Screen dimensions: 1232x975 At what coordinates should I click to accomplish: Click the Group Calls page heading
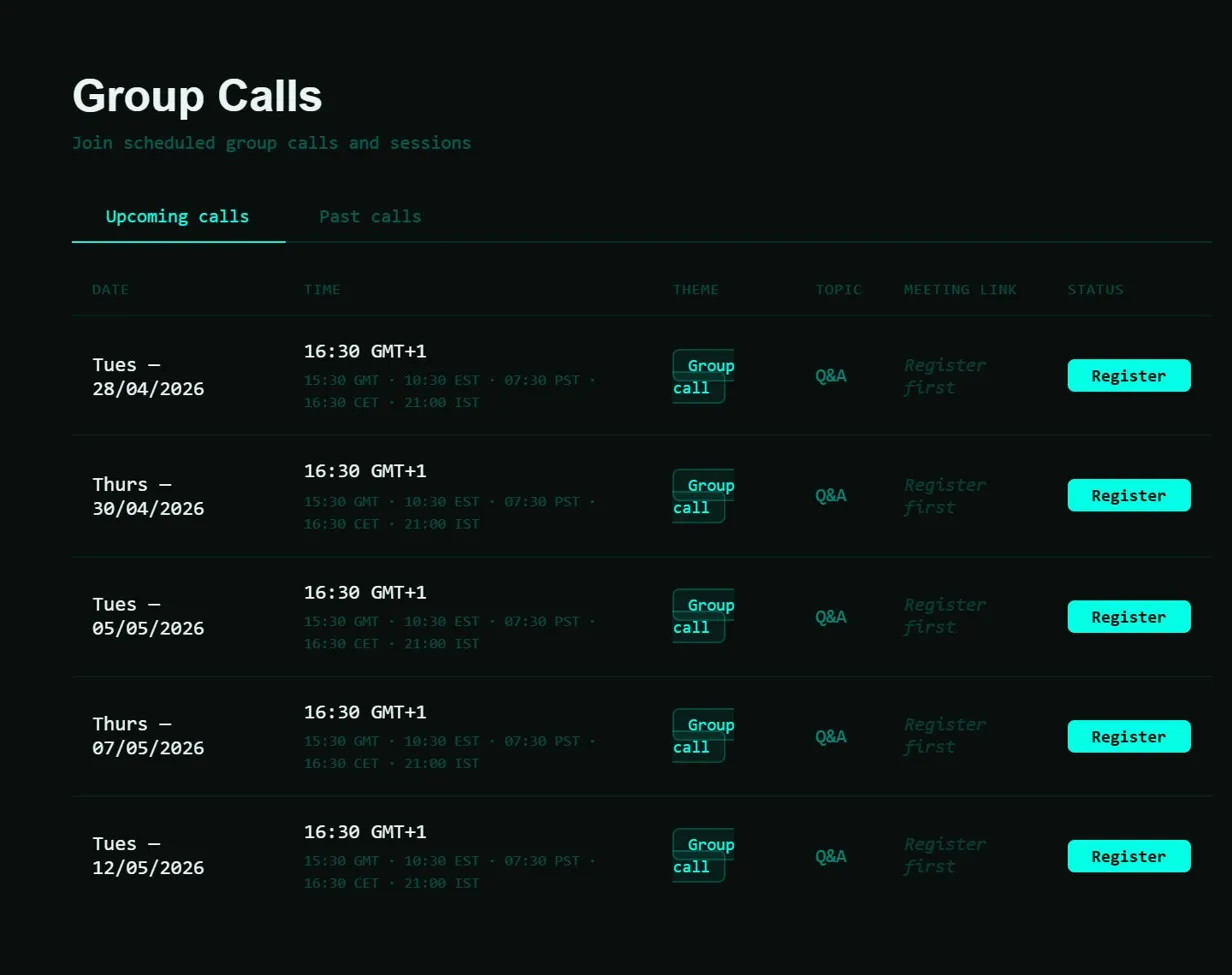[x=197, y=97]
